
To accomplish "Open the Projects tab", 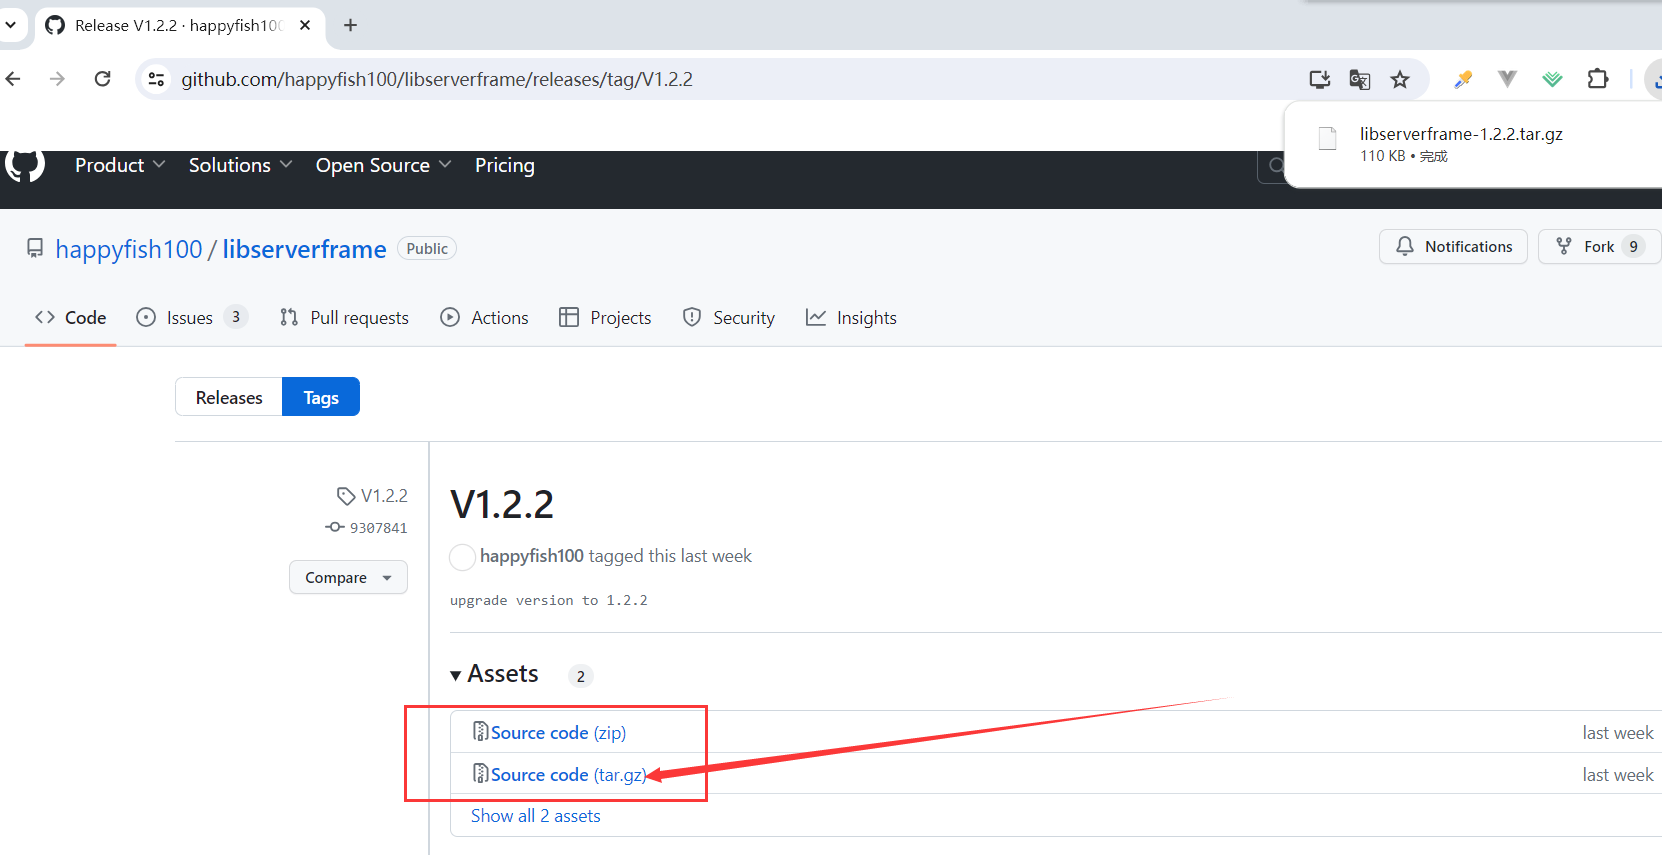I will pos(605,317).
